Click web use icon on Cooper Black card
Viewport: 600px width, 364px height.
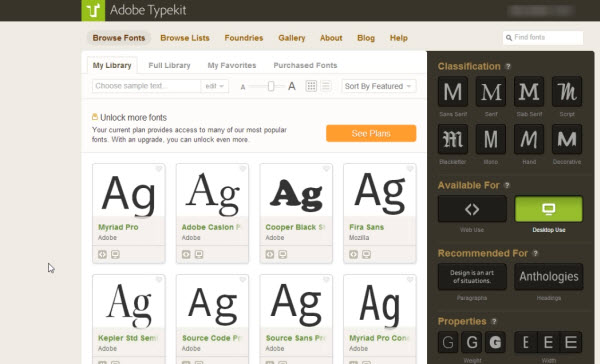point(270,254)
